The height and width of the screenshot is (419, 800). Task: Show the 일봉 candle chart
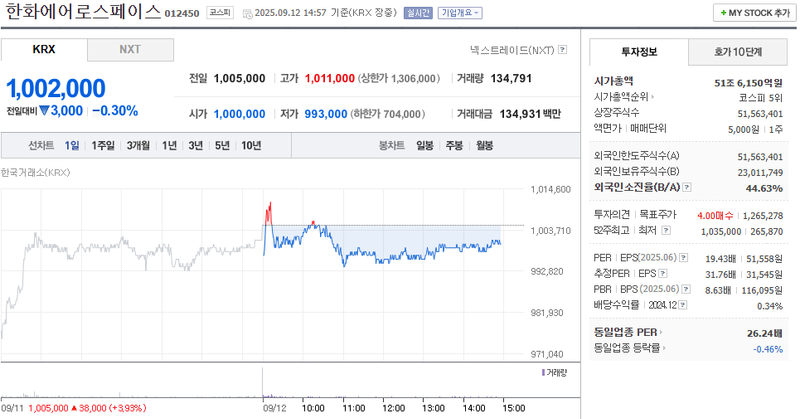(424, 145)
